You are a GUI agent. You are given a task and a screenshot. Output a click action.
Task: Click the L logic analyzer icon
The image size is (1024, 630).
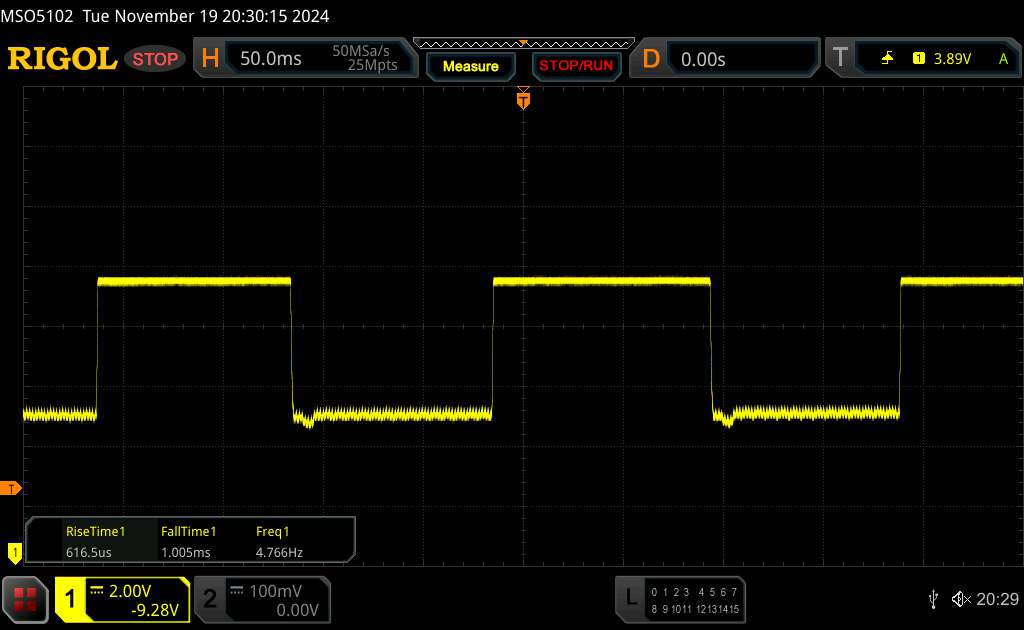pyautogui.click(x=631, y=598)
